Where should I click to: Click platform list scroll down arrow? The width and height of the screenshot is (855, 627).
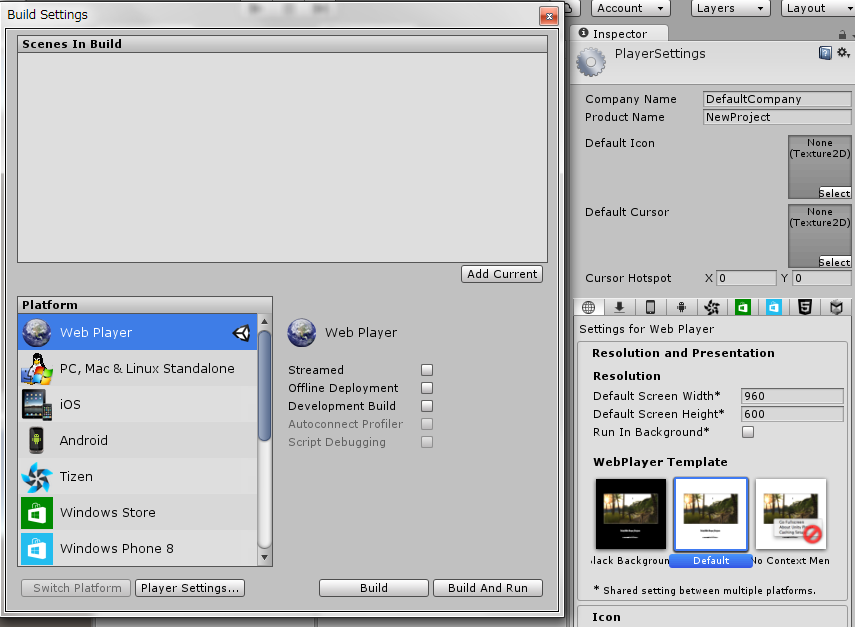pos(264,557)
